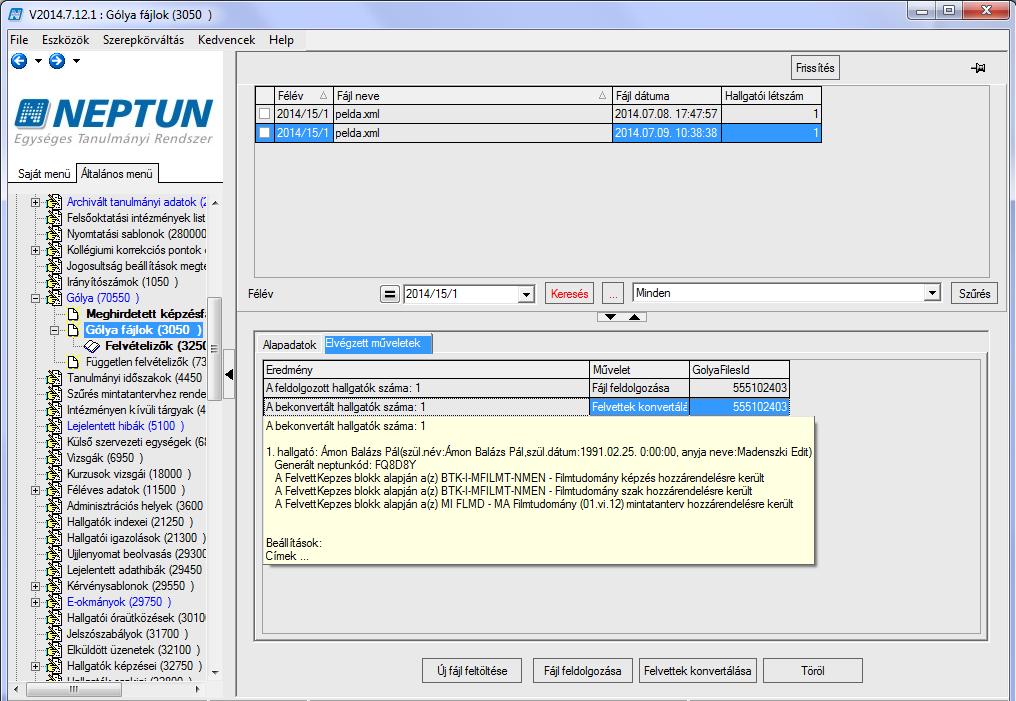Viewport: 1016px width, 701px height.
Task: Click the Fájl feldolgozása button
Action: [583, 671]
